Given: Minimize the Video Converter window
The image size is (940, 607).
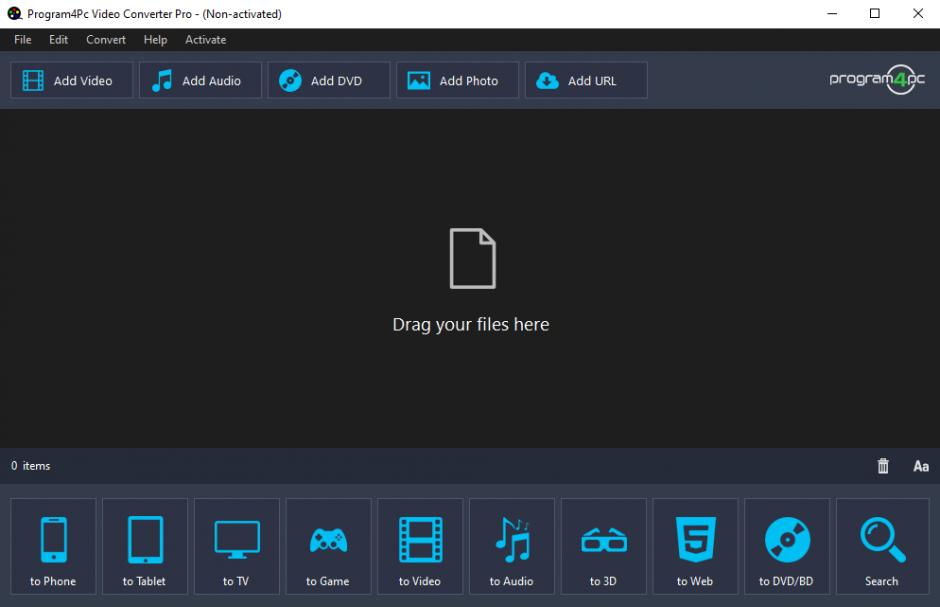Looking at the screenshot, I should click(832, 13).
